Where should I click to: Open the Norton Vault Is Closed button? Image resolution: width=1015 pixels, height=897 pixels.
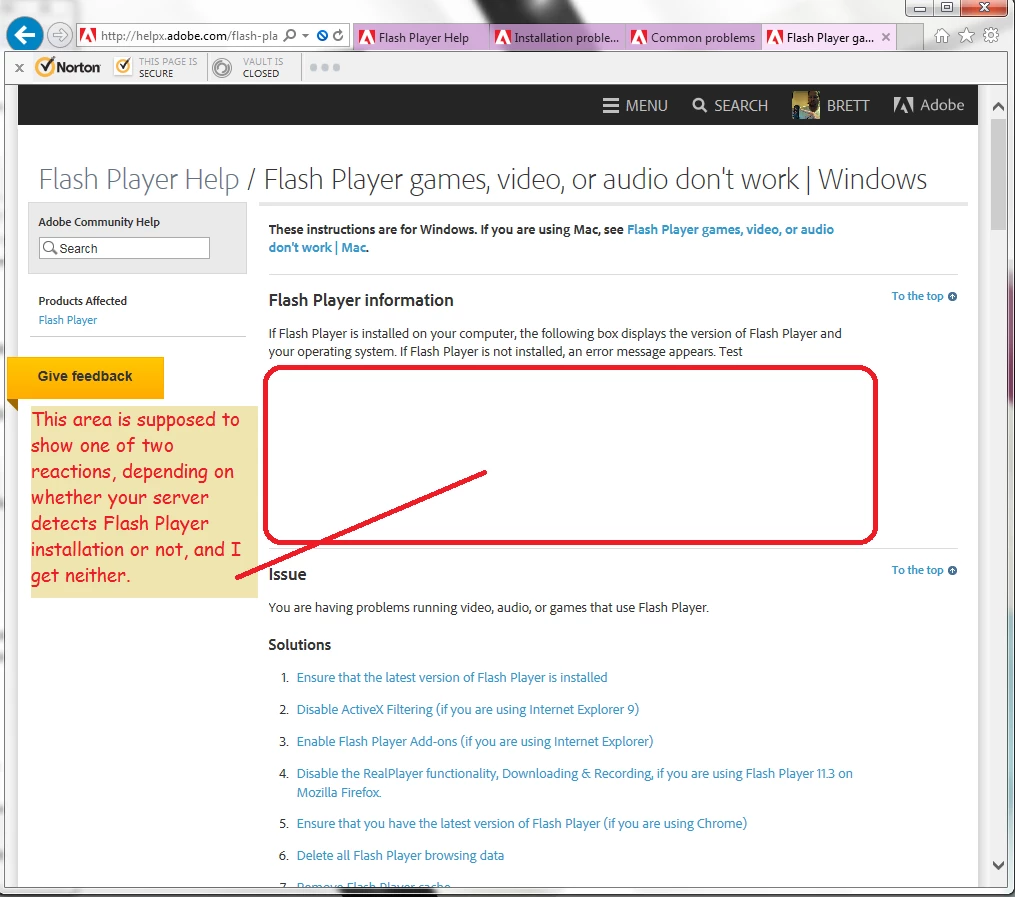pos(249,67)
